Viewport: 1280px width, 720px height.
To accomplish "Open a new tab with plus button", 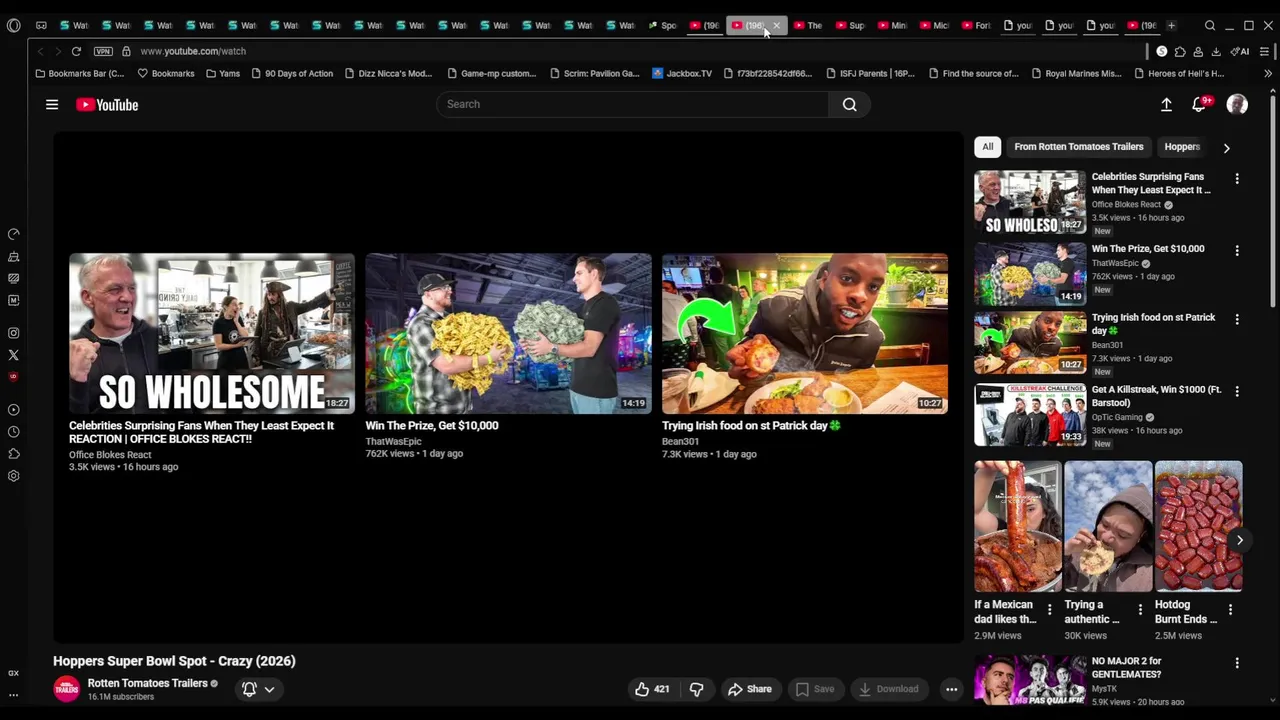I will 1171,25.
